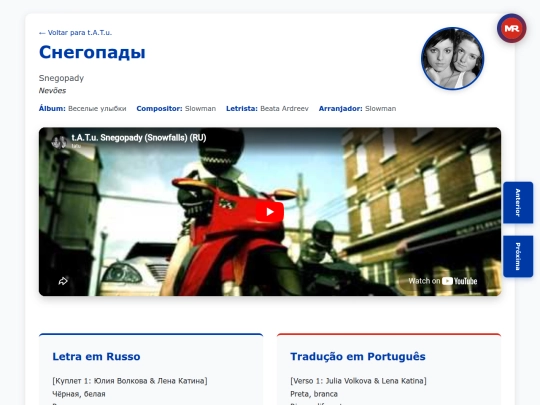Click the Snegopady transliteration text
Image resolution: width=540 pixels, height=405 pixels.
coord(61,78)
